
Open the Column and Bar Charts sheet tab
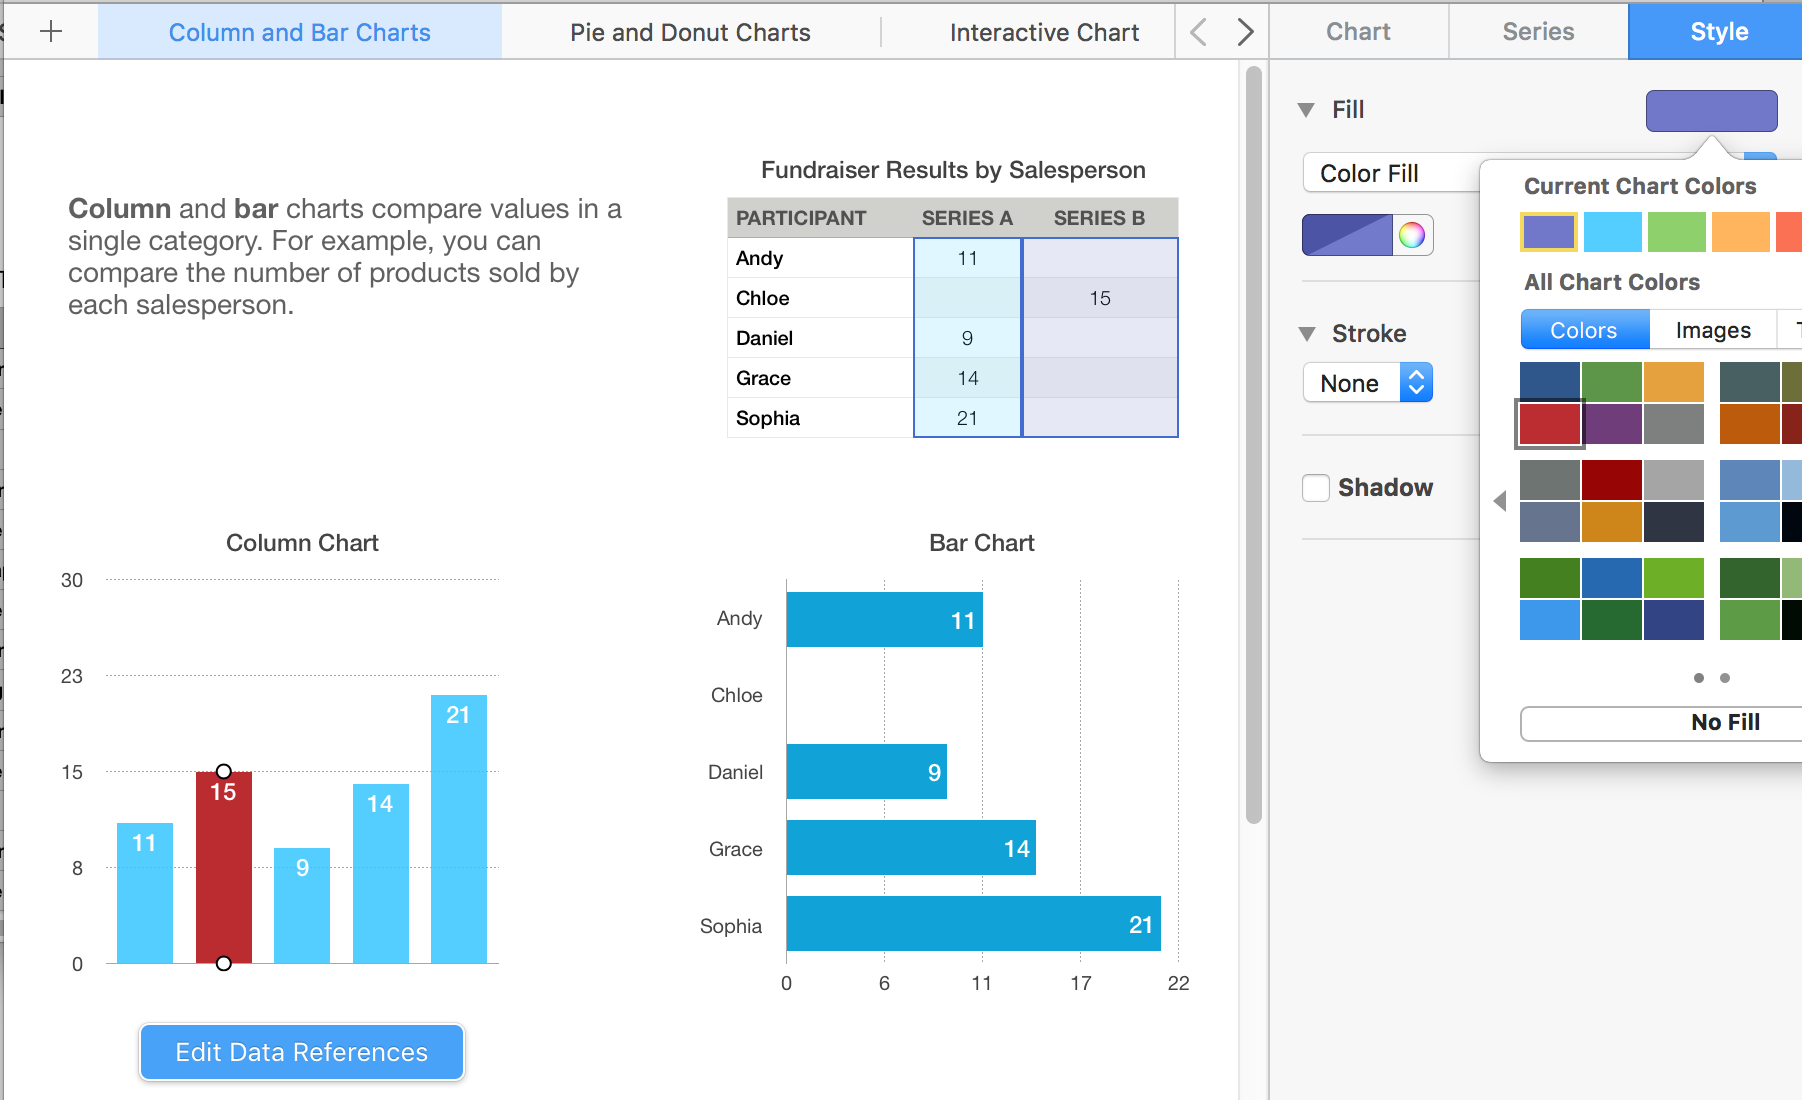[x=299, y=32]
